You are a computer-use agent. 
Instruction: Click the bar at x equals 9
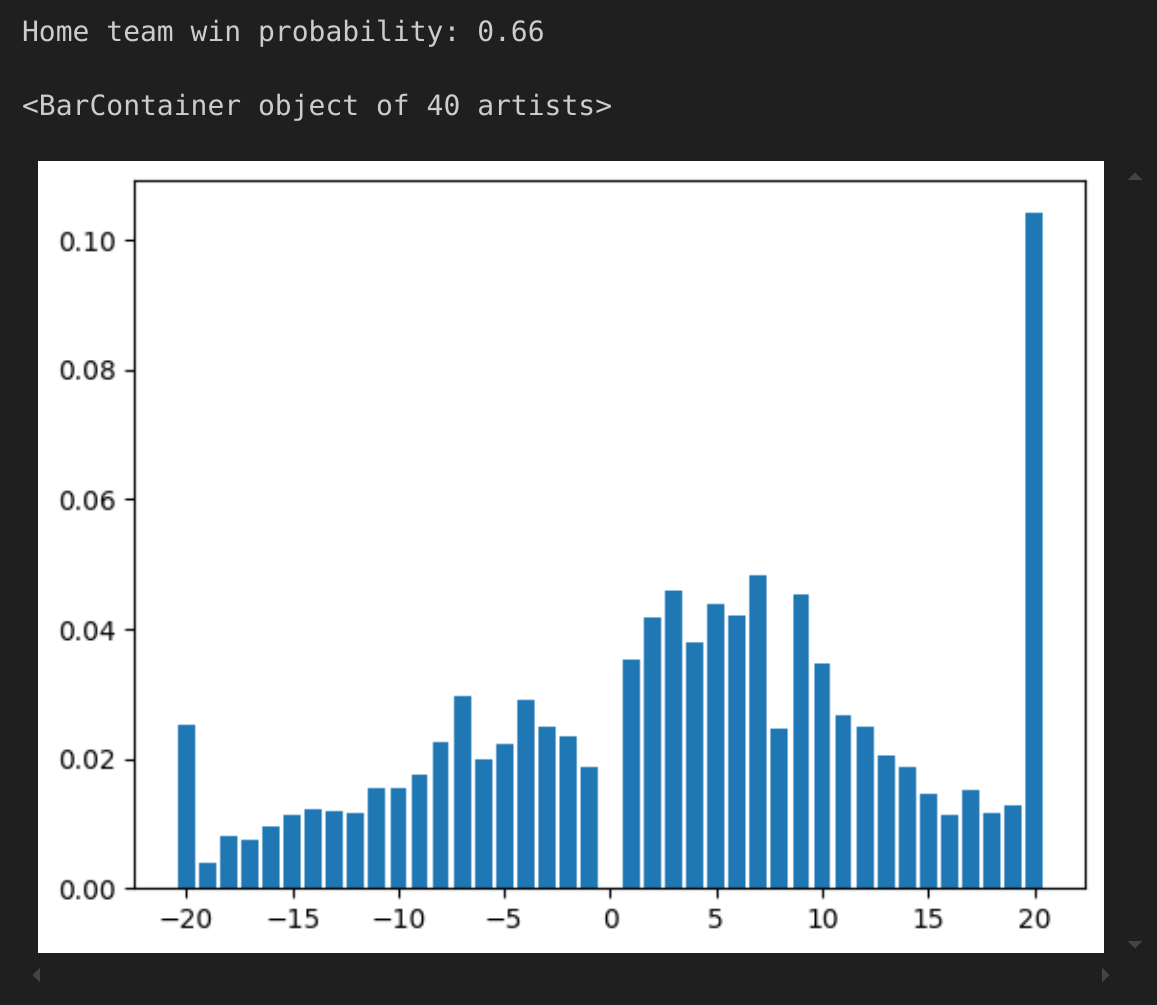(x=800, y=741)
